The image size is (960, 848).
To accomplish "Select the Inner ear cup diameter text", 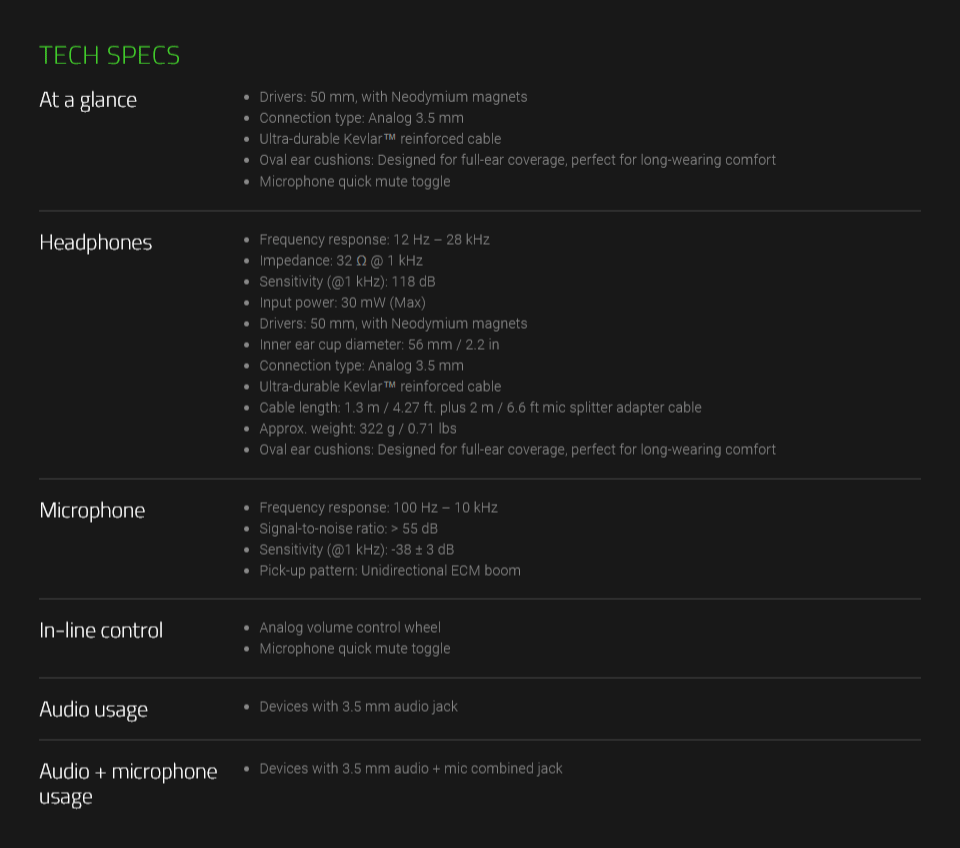I will (379, 345).
